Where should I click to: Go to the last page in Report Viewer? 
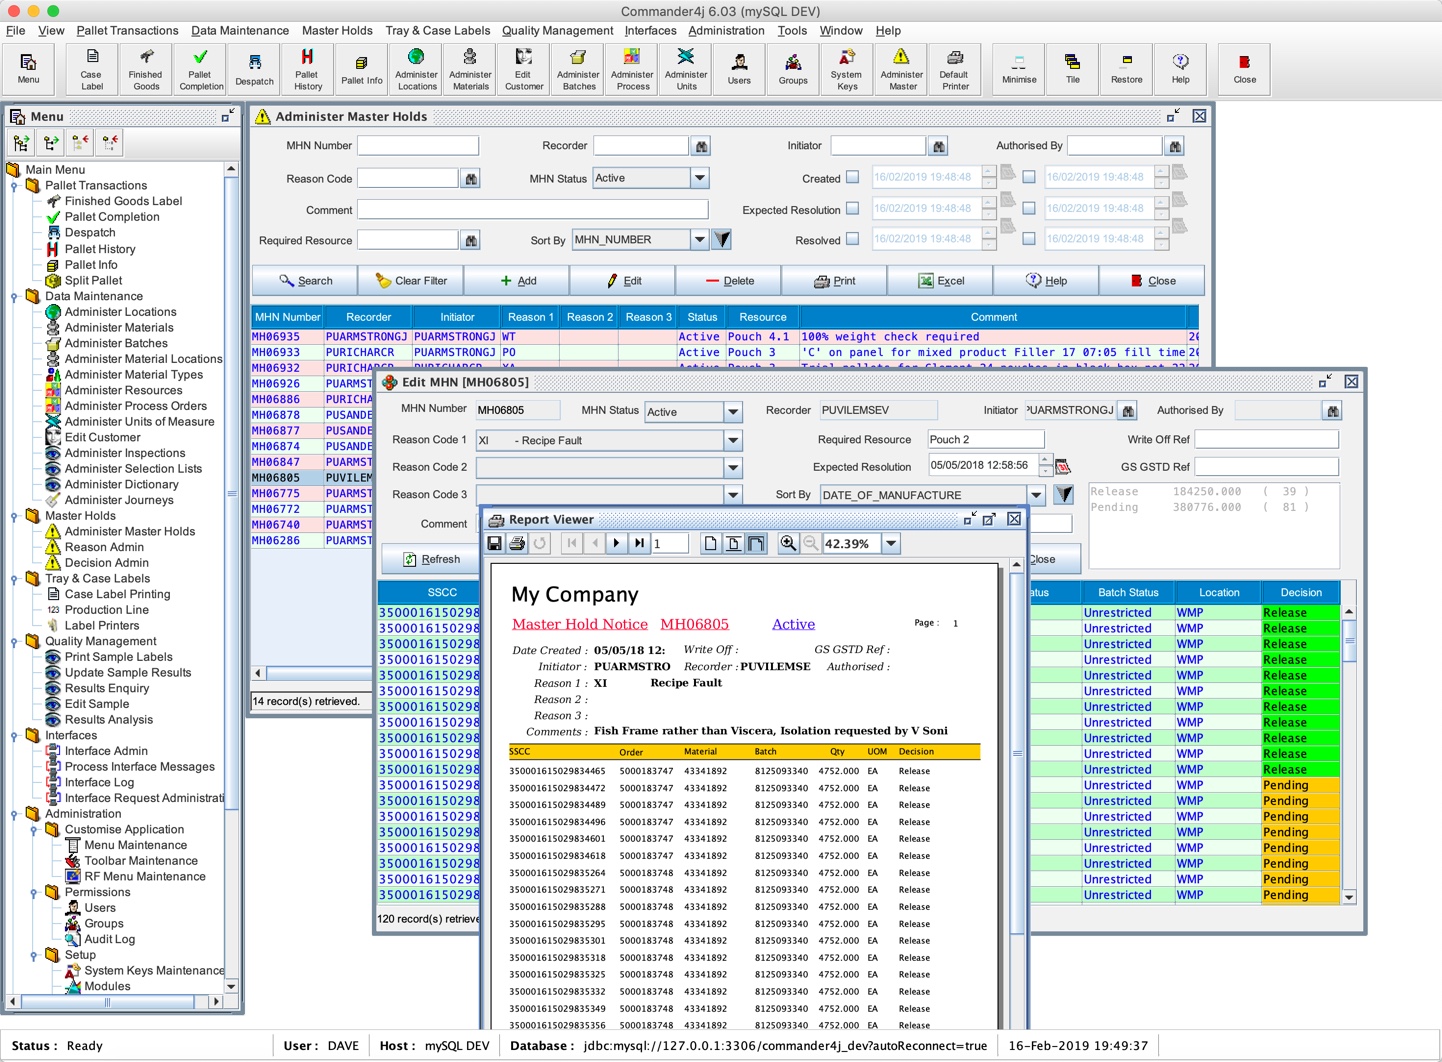[x=639, y=543]
